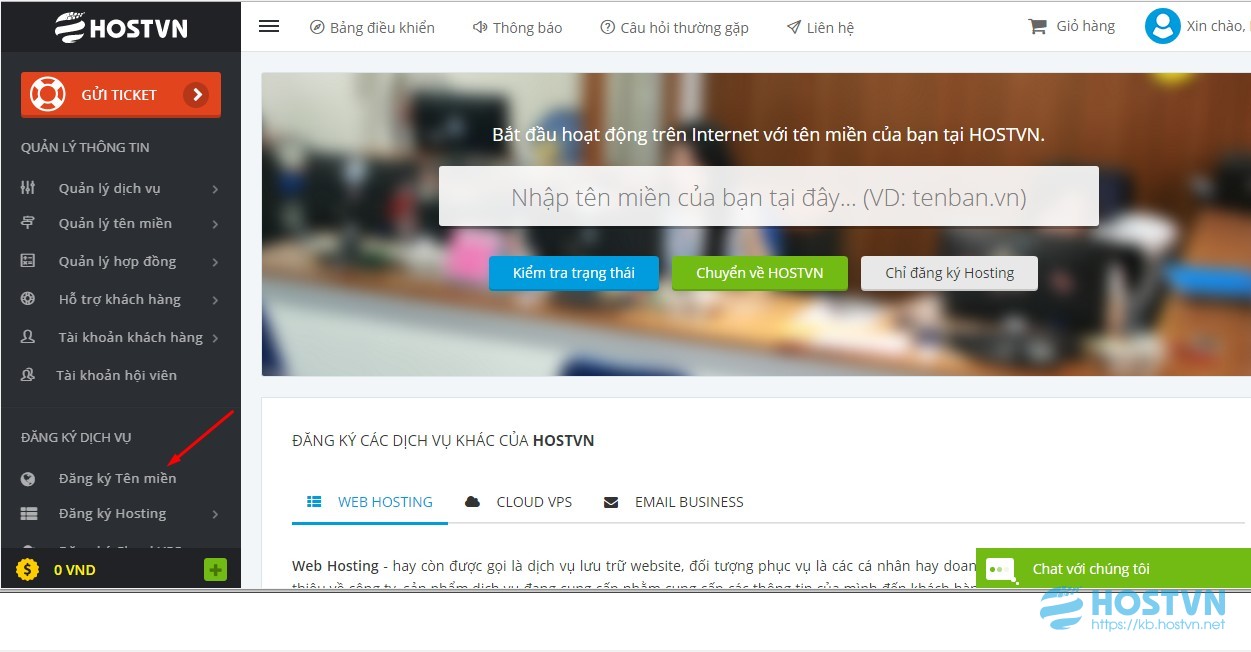
Task: Click the chat bubble icon in chat widget
Action: click(x=1001, y=569)
